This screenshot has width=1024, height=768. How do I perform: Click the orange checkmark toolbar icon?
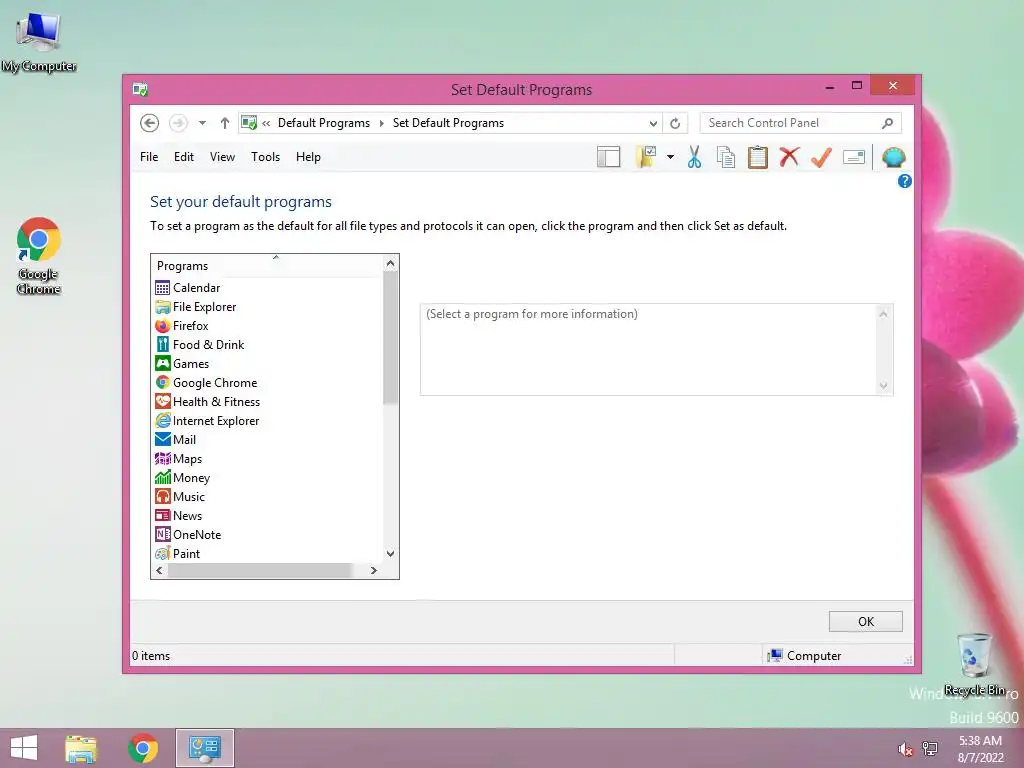point(821,157)
